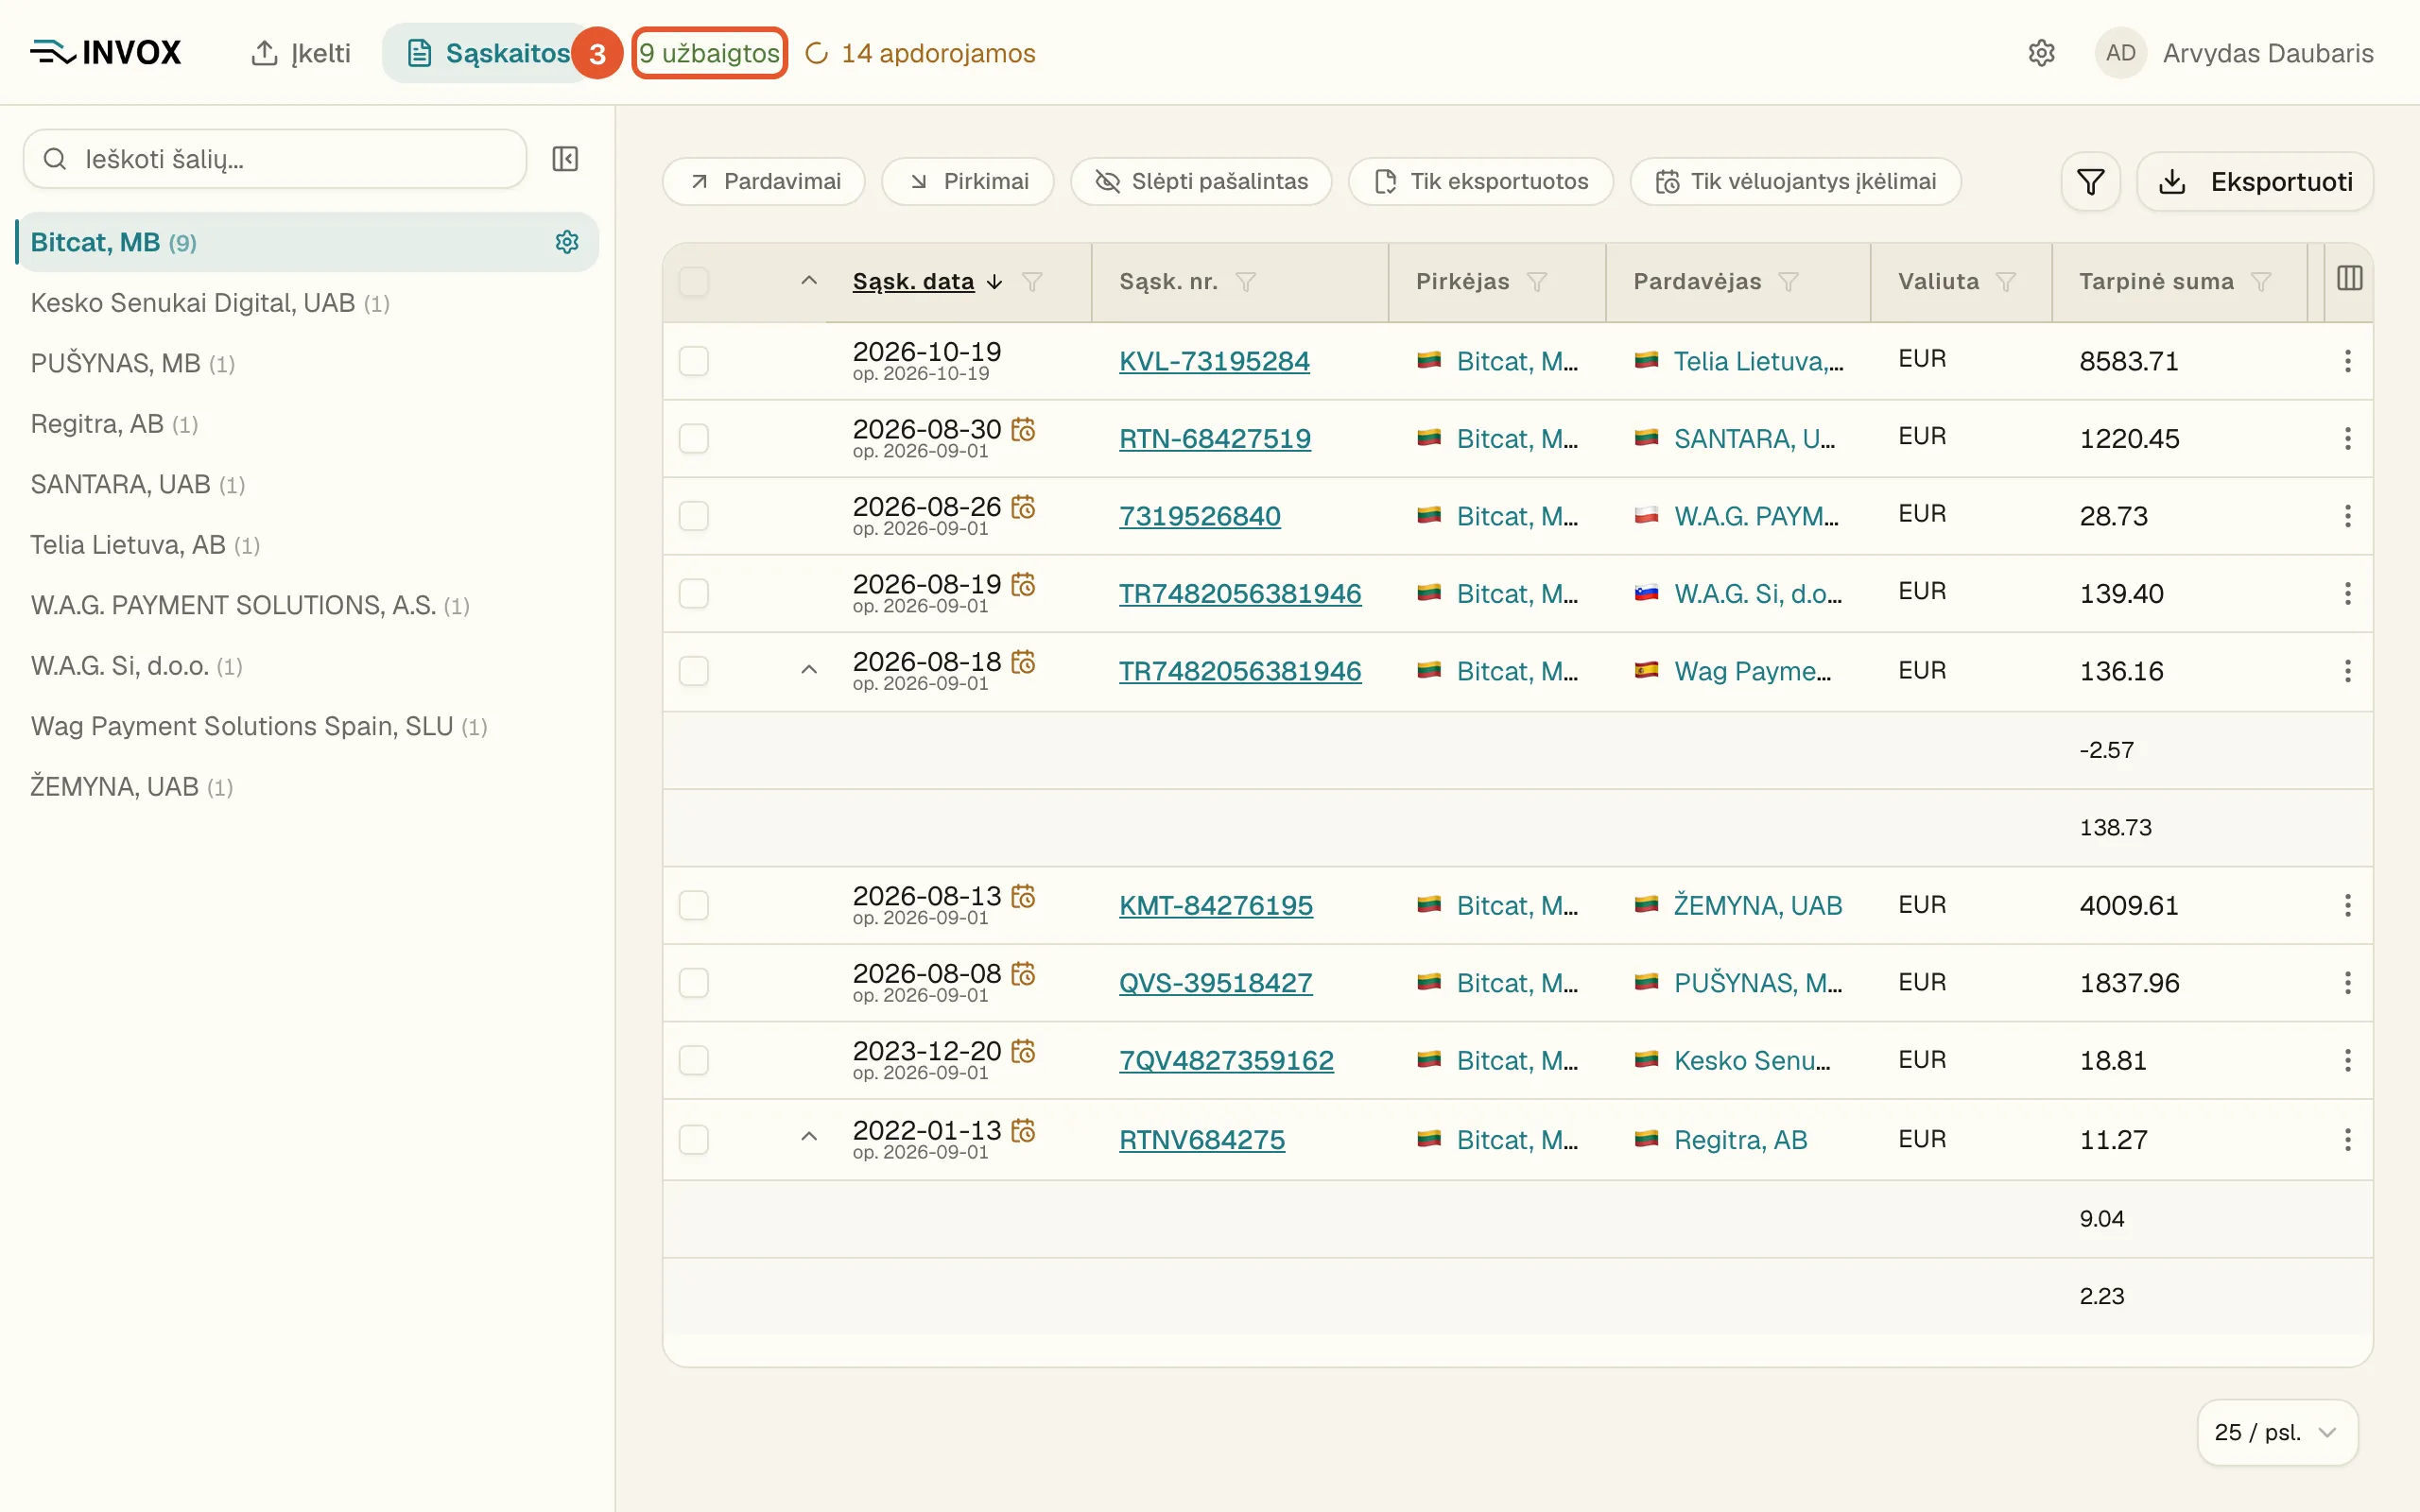Open the Įkelti upload tab
This screenshot has height=1512, width=2420.
click(301, 53)
